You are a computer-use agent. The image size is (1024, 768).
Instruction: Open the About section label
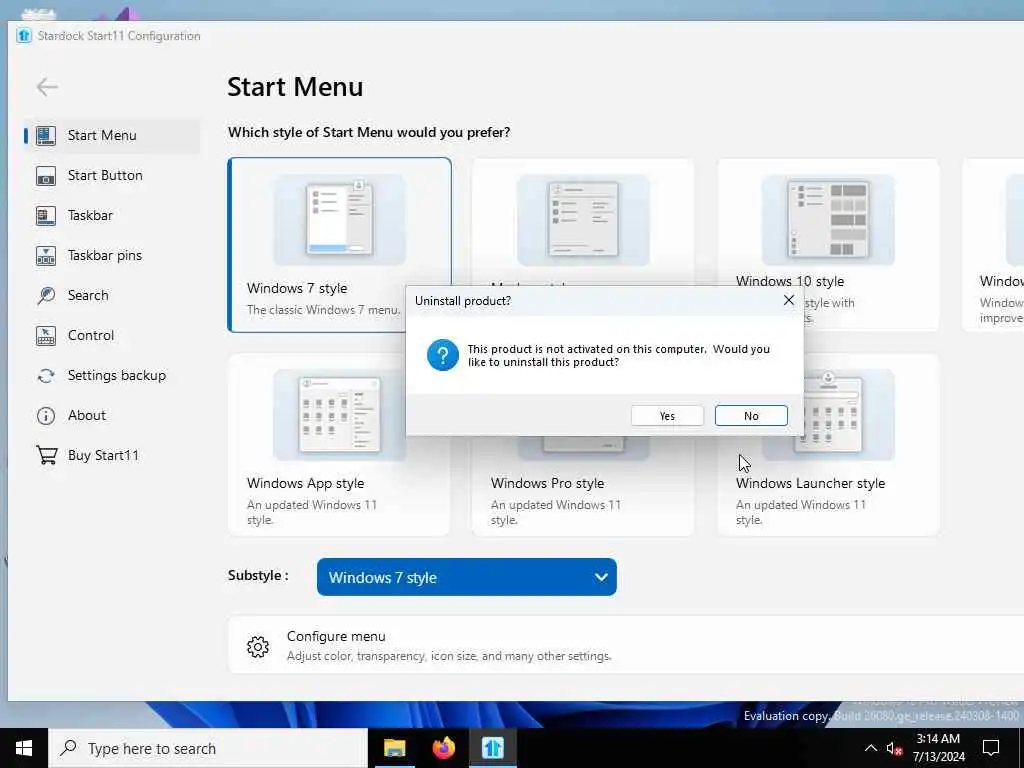point(87,415)
